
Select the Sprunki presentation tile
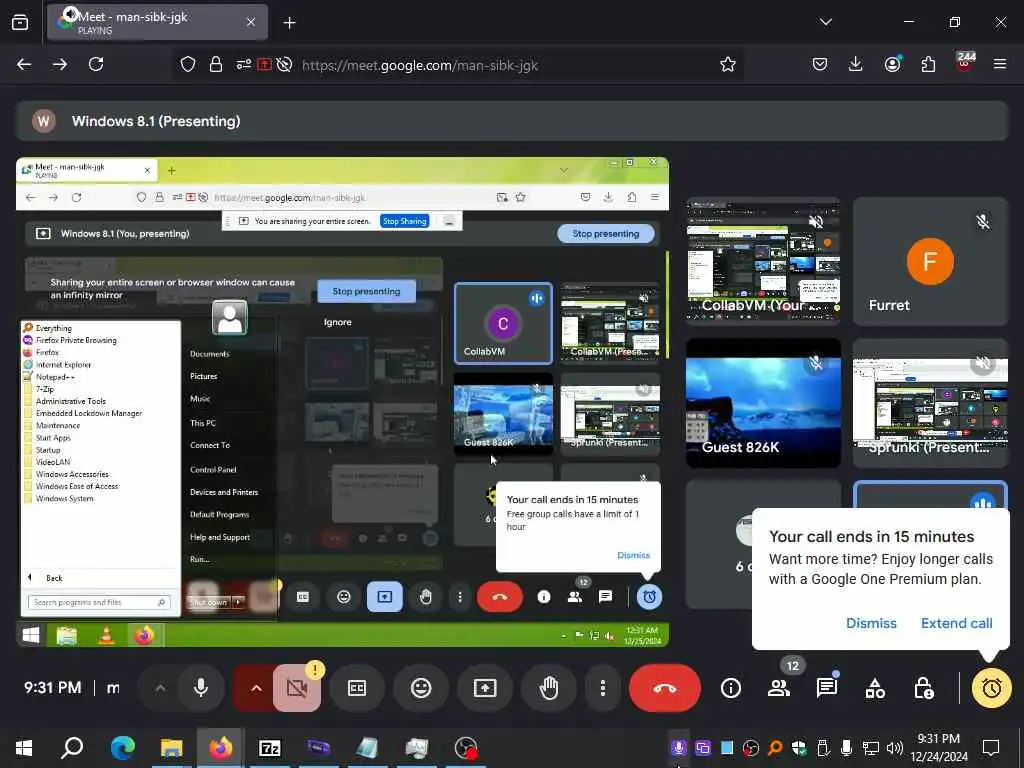[x=930, y=403]
